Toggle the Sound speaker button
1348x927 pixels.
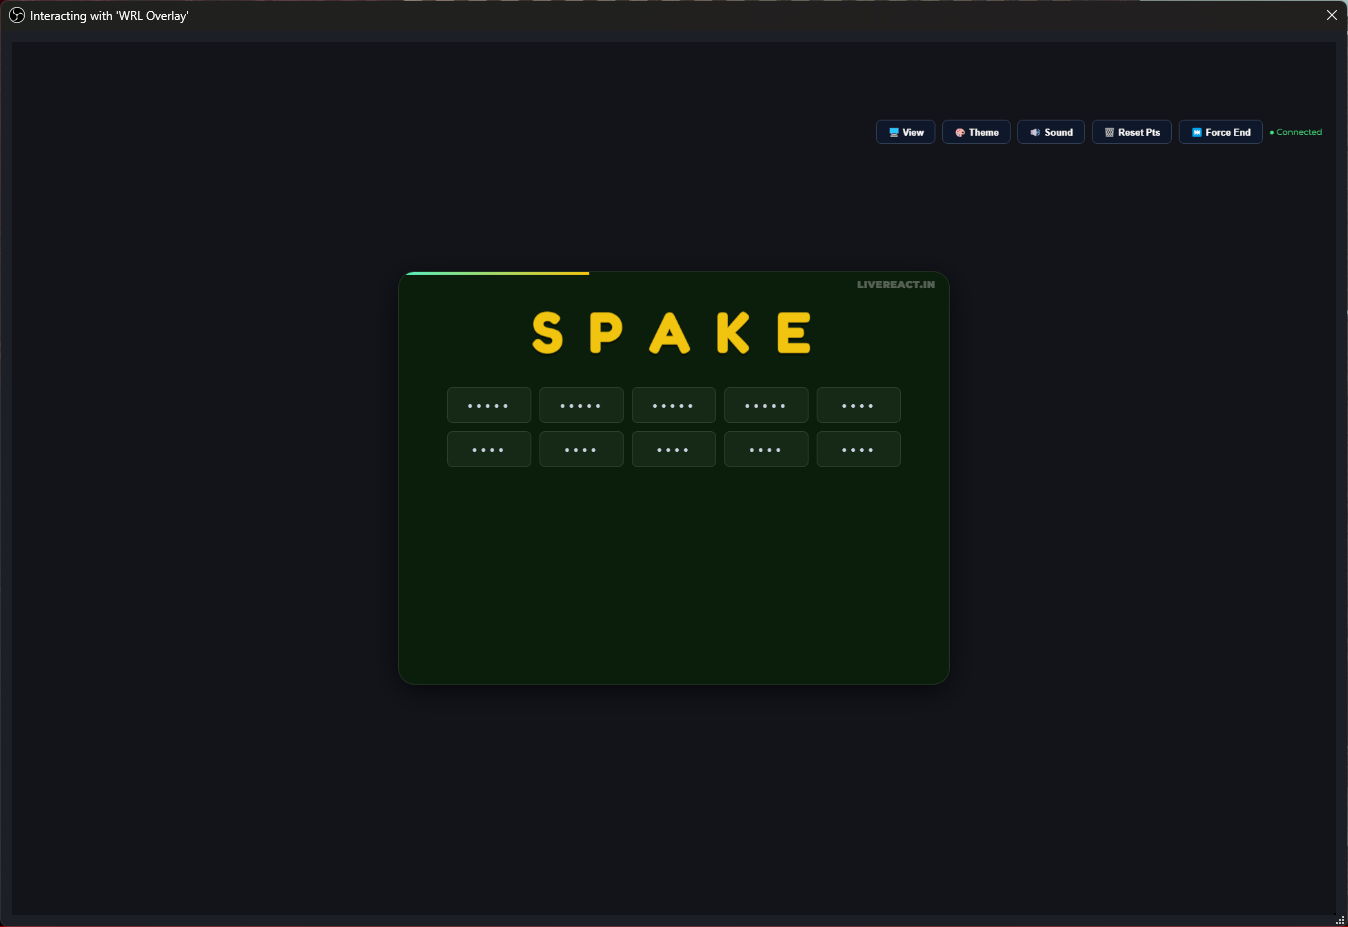[1051, 132]
